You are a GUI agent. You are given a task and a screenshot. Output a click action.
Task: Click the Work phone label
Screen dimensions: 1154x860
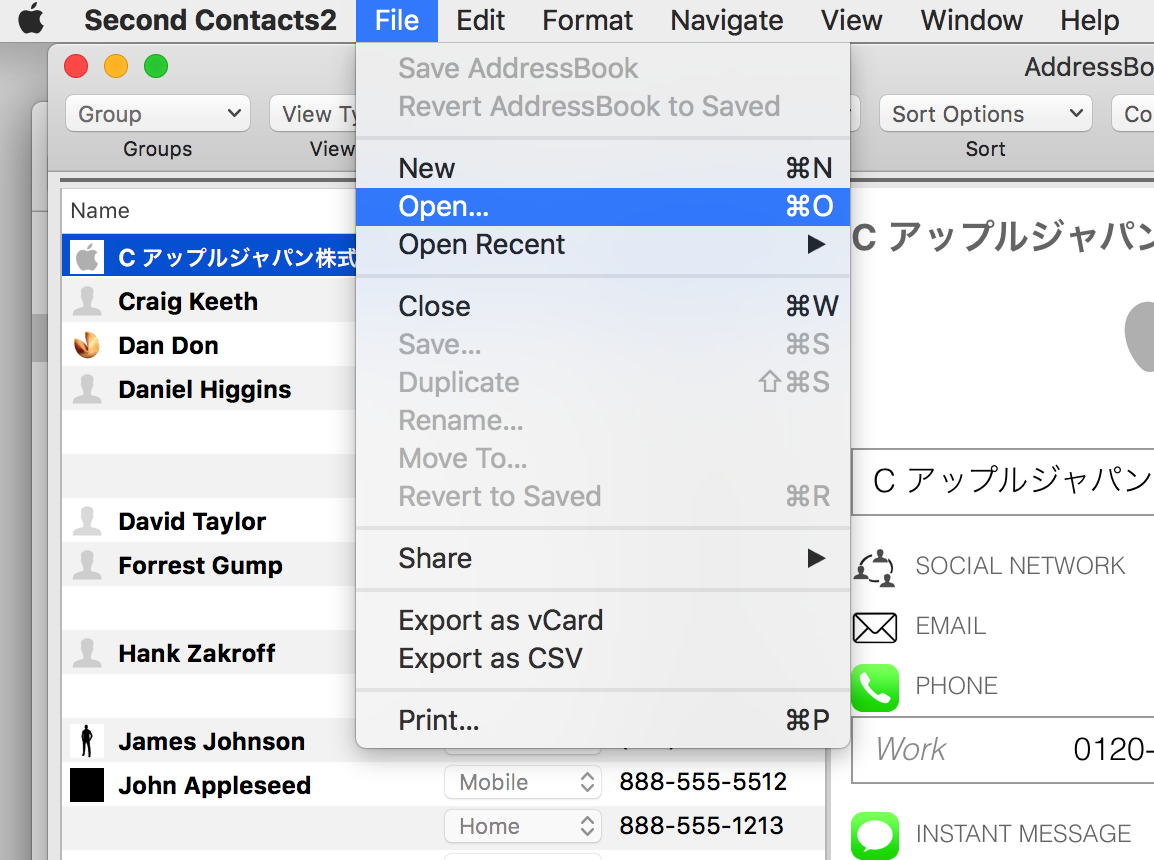click(x=910, y=750)
